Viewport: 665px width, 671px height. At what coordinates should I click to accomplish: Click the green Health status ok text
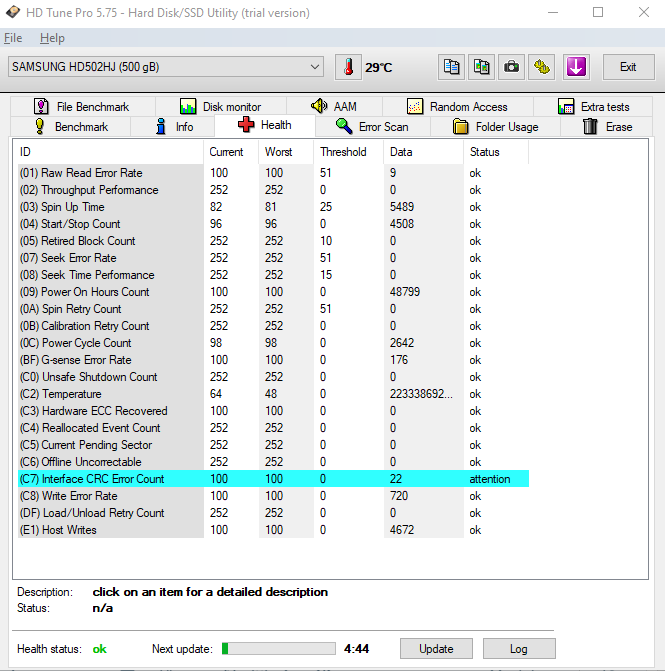tap(99, 649)
